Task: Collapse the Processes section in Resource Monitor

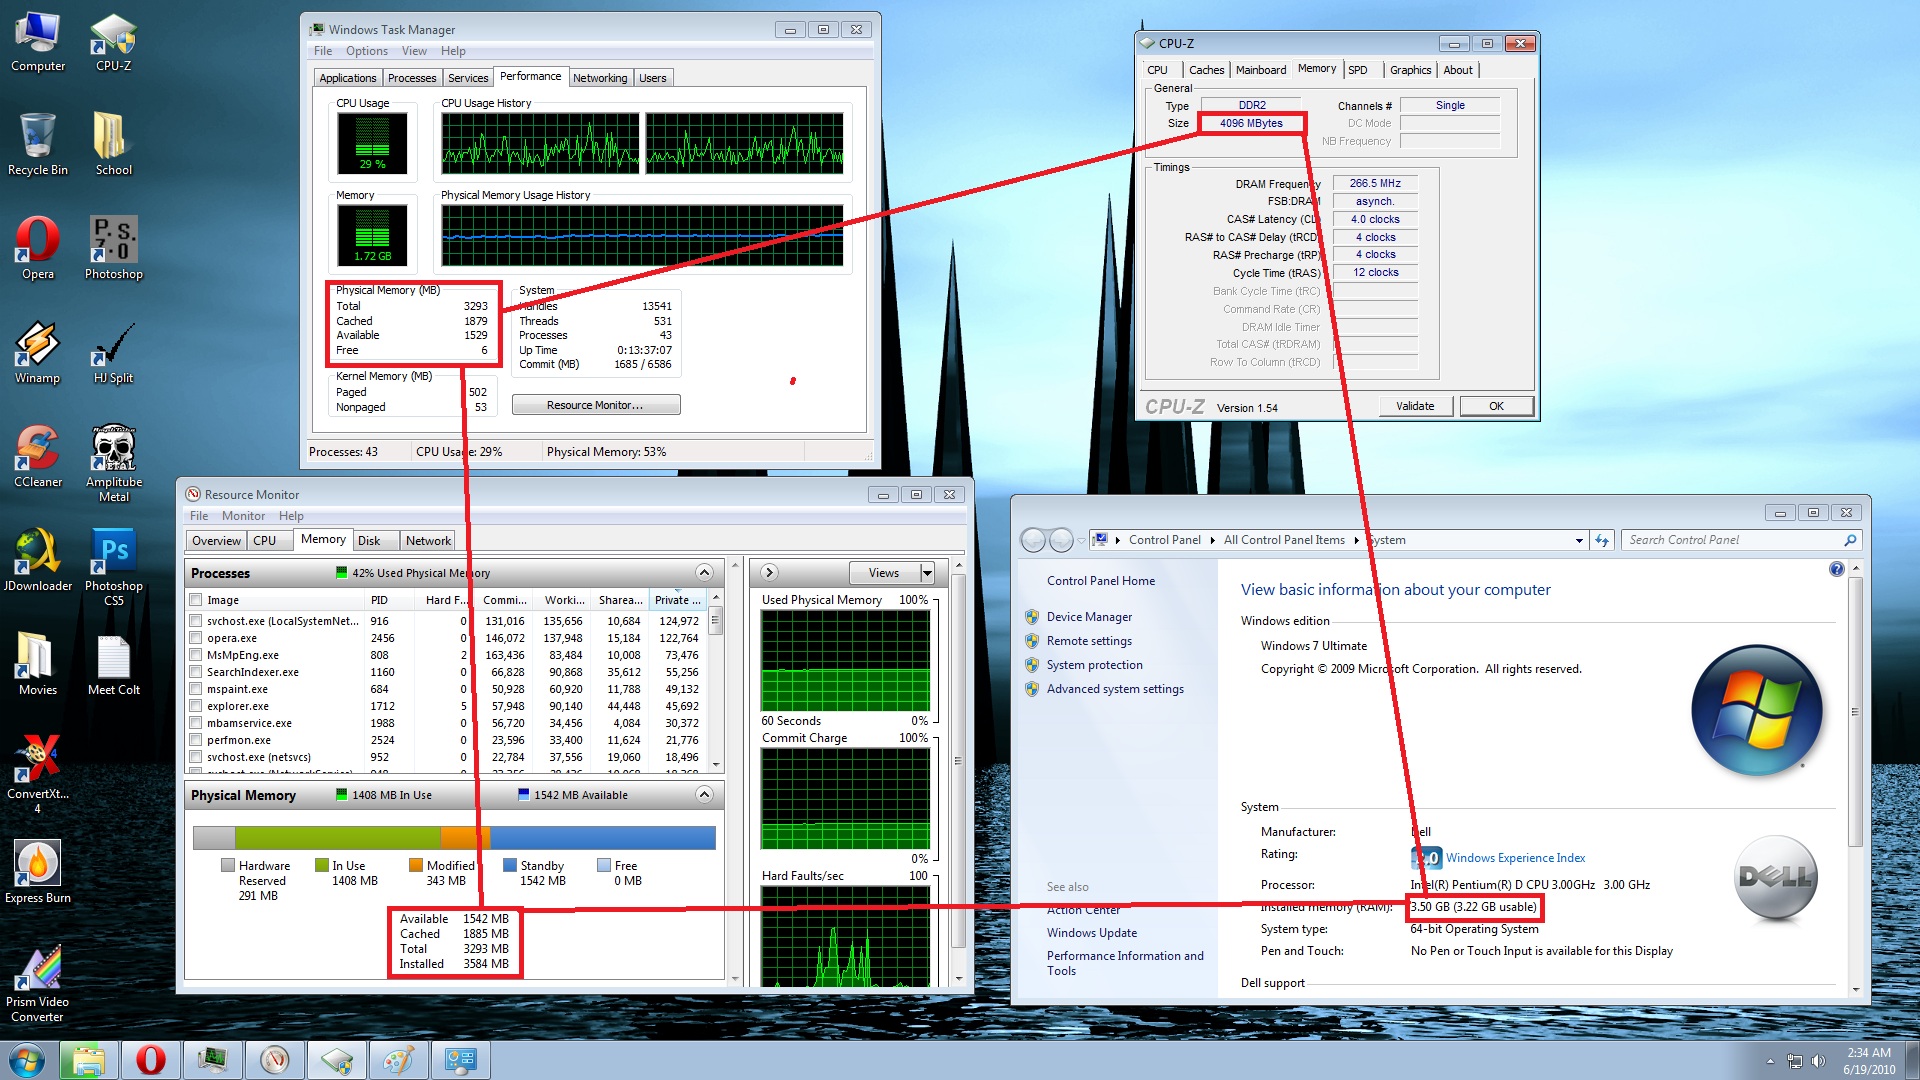Action: click(x=704, y=573)
